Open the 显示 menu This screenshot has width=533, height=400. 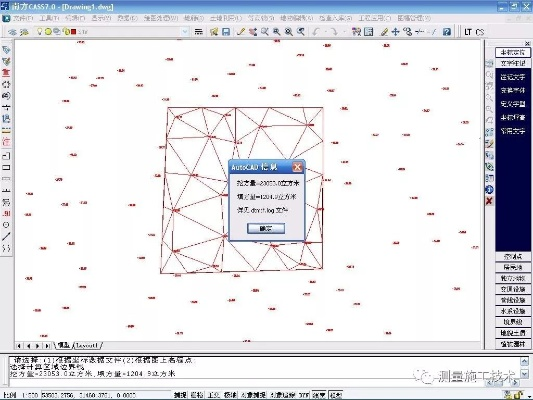tap(101, 18)
